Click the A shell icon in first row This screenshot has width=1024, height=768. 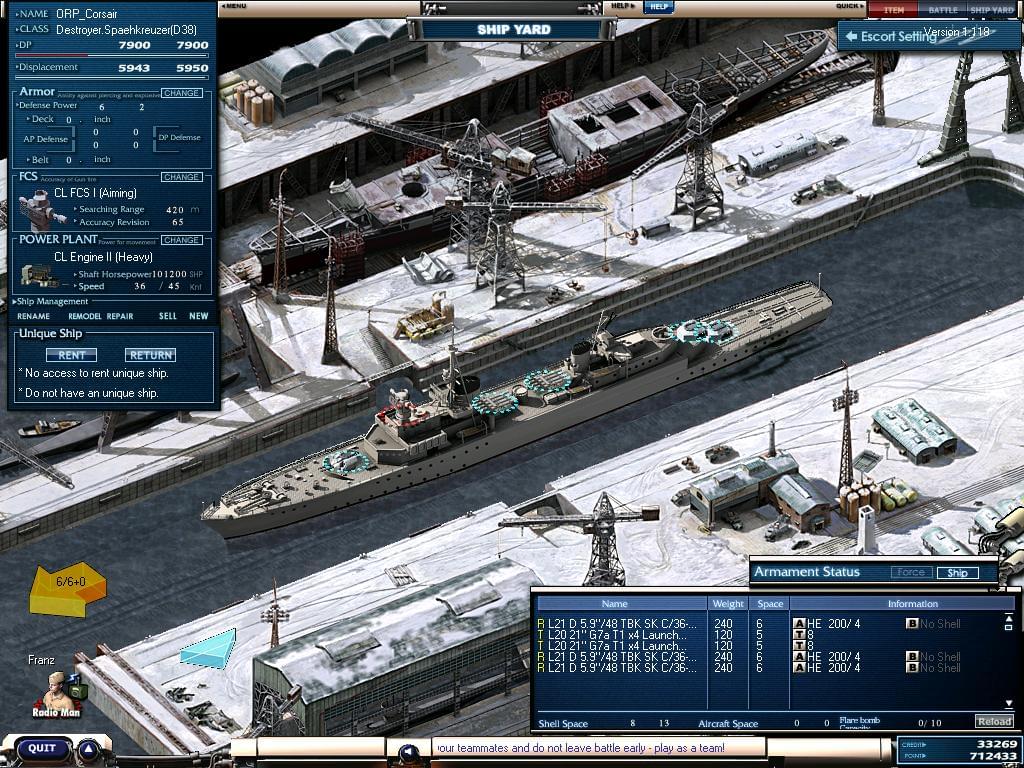pyautogui.click(x=799, y=624)
